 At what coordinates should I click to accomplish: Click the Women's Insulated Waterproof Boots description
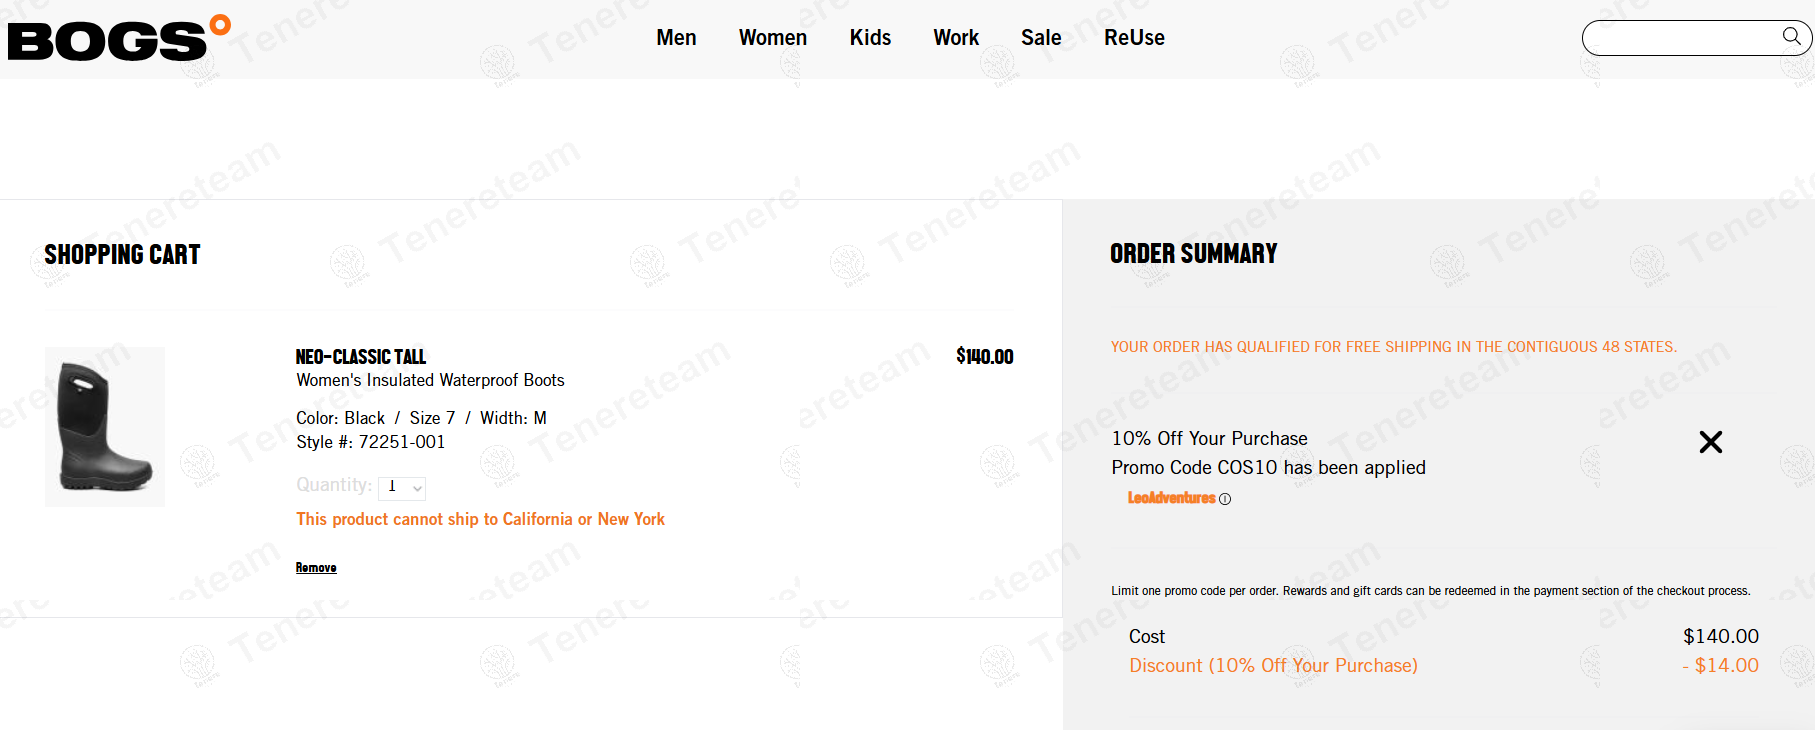pos(430,380)
